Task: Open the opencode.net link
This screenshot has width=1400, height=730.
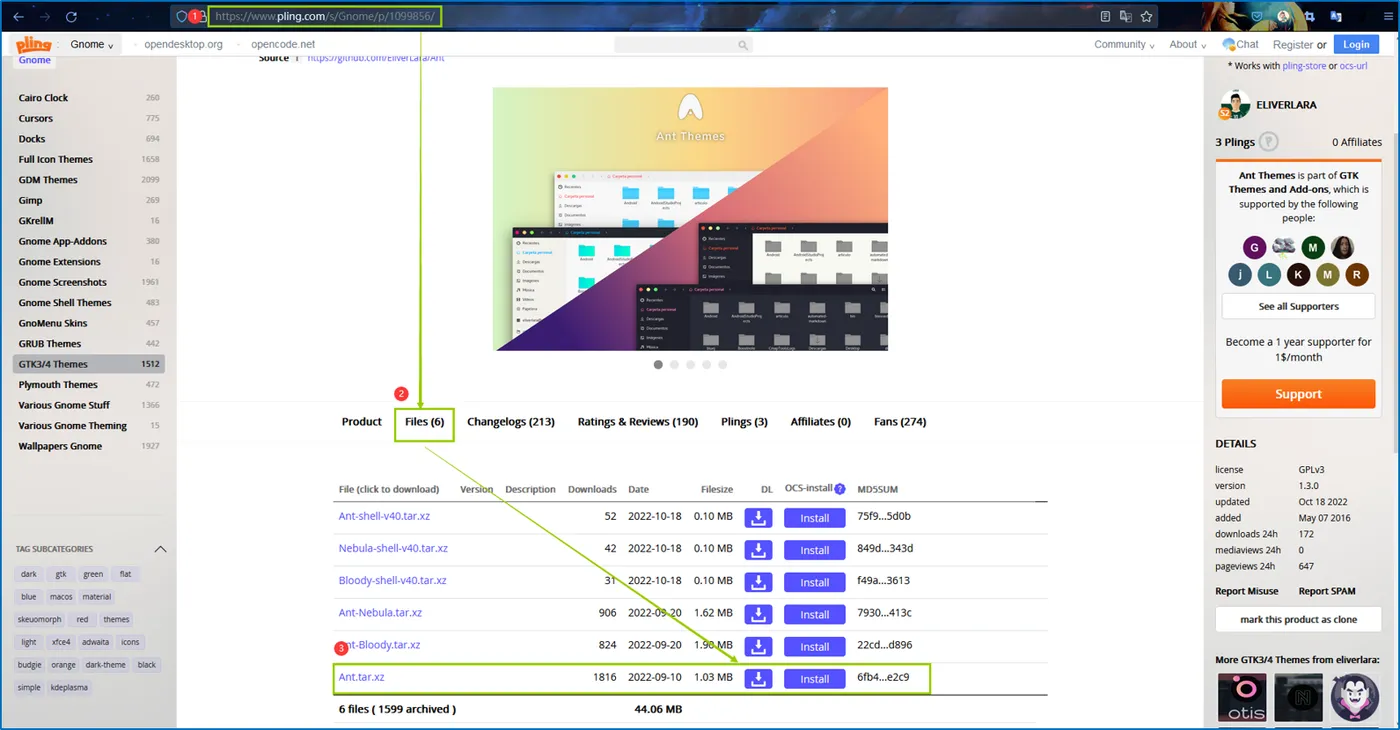Action: (x=283, y=45)
